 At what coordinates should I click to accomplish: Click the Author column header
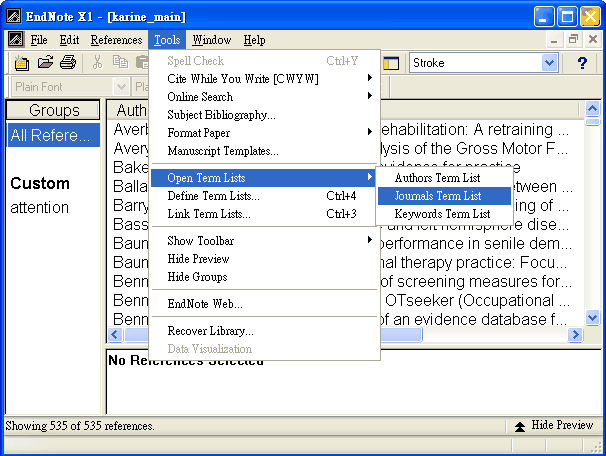pos(131,110)
